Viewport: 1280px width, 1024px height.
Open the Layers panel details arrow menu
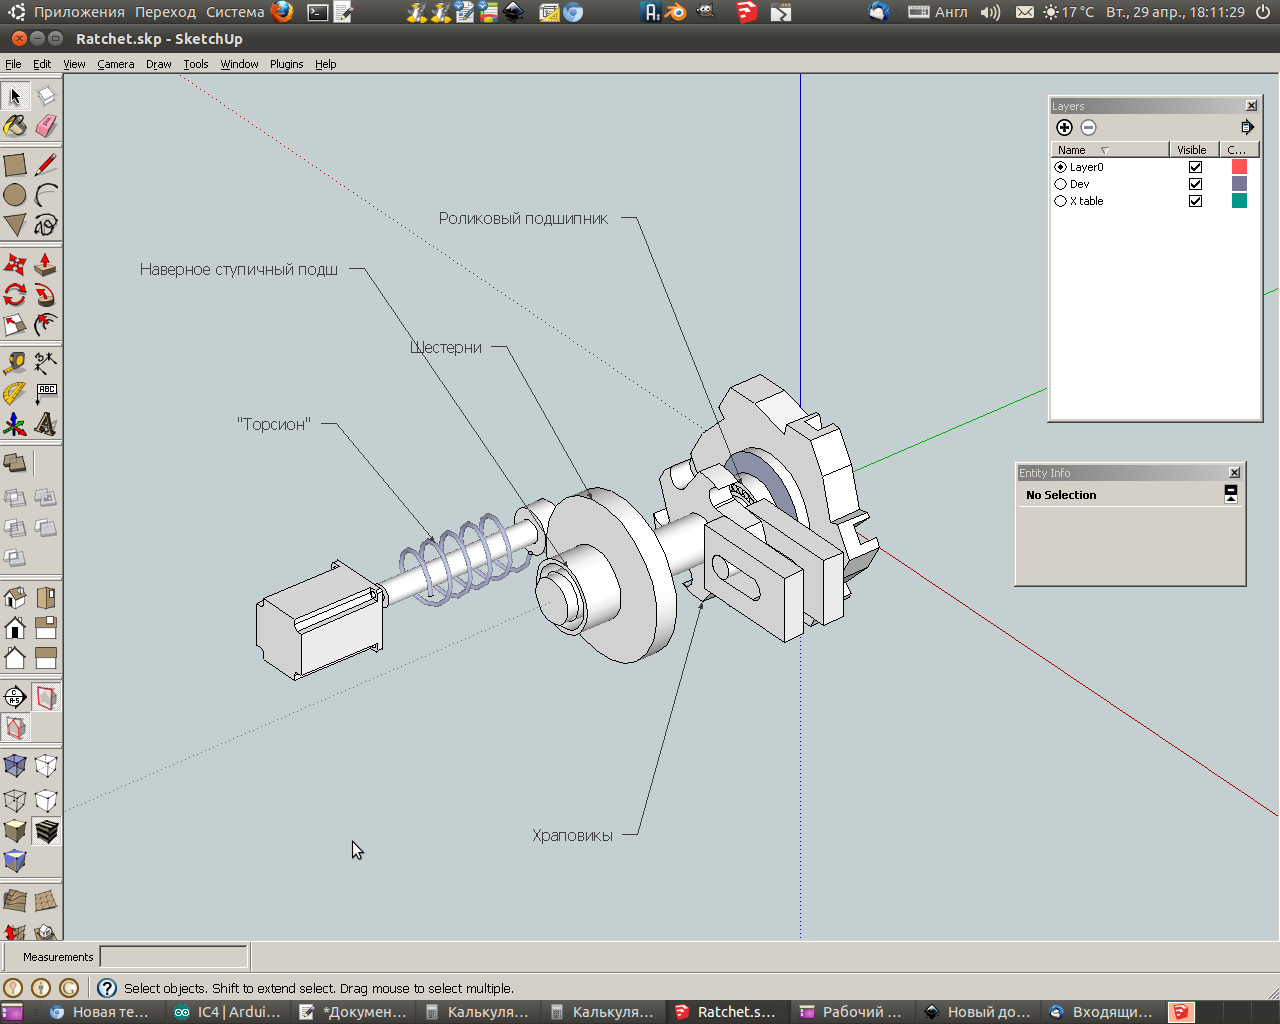click(1247, 127)
